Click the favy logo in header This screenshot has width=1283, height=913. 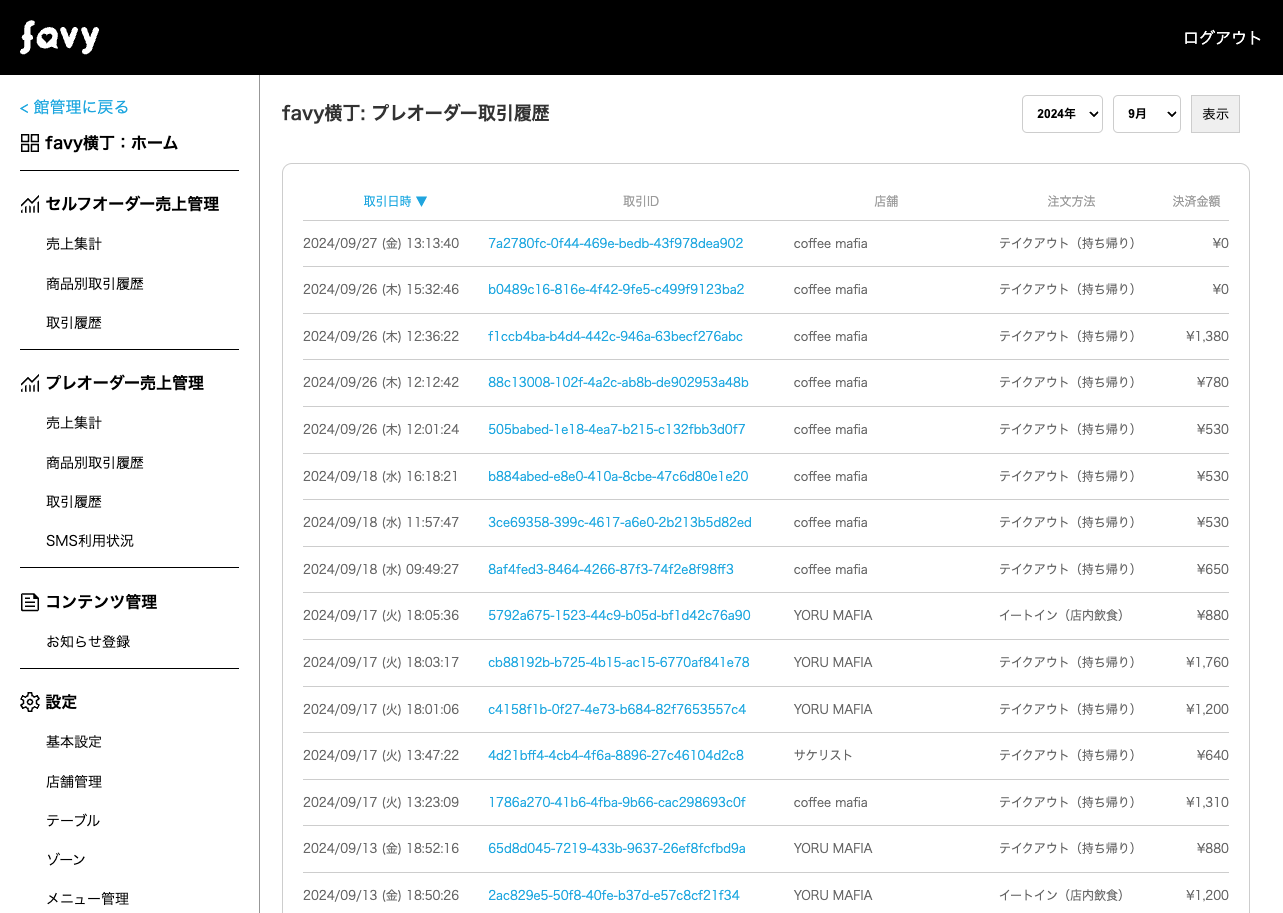coord(60,38)
